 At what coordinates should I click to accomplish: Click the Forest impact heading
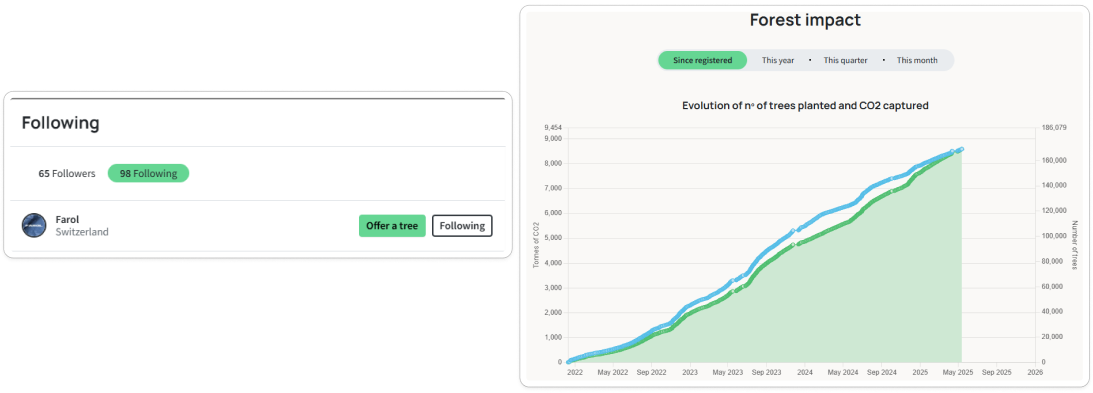[x=805, y=20]
